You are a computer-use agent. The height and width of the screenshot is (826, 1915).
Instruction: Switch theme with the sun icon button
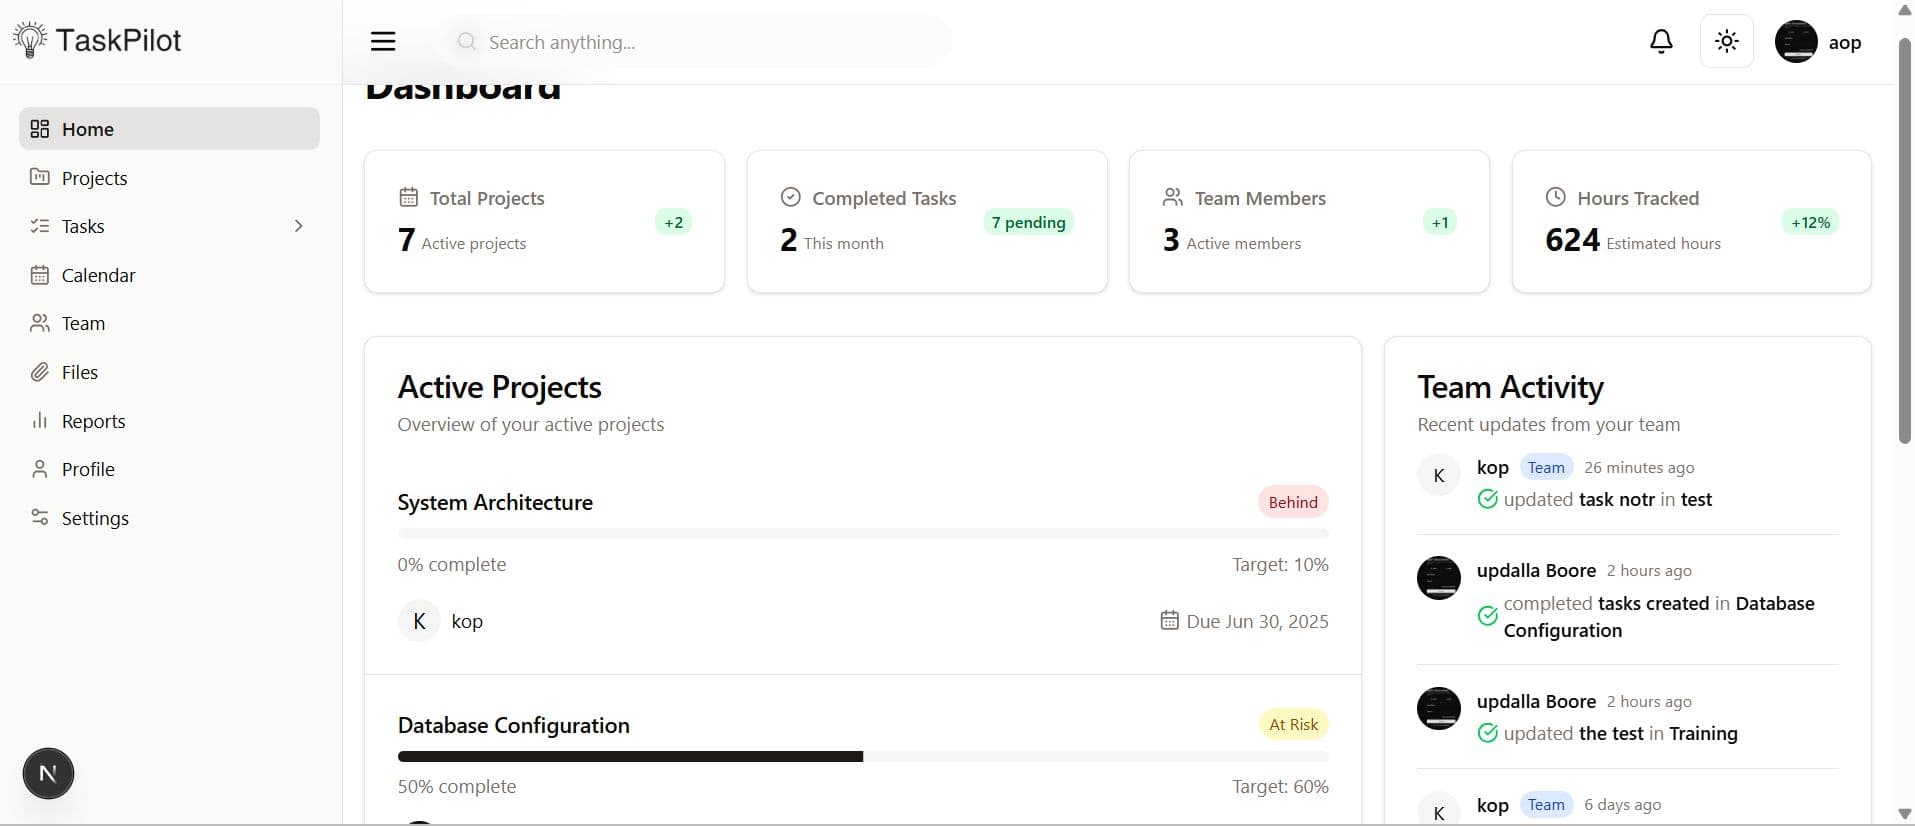[1727, 41]
